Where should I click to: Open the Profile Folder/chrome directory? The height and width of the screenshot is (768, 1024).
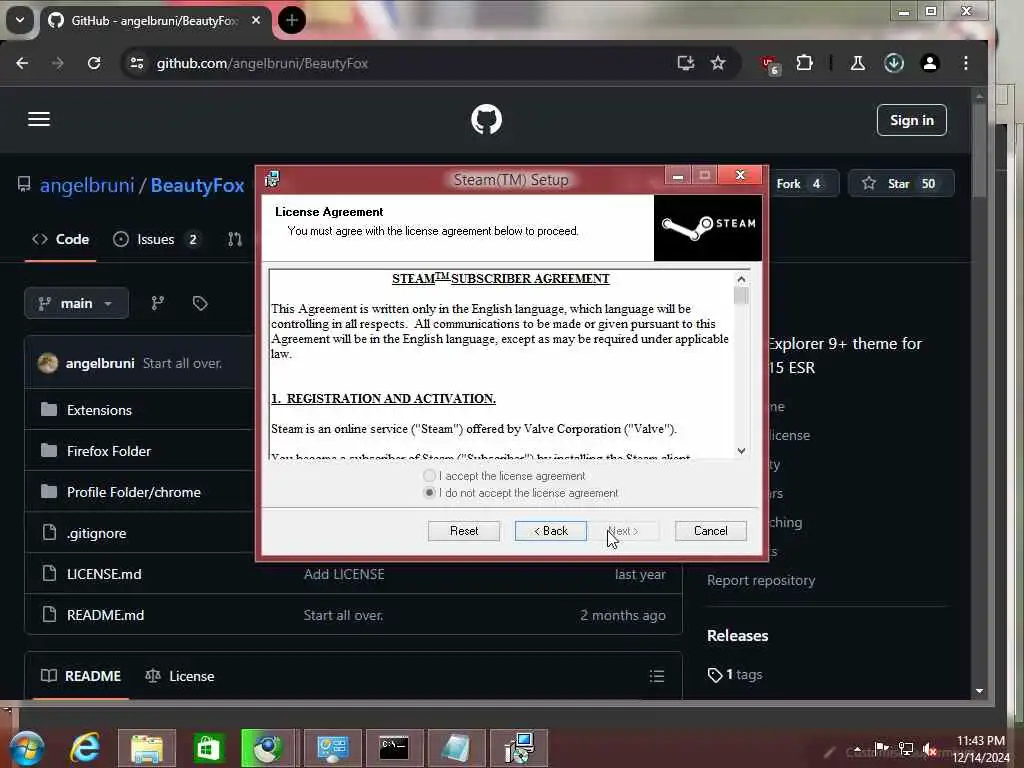(x=134, y=492)
